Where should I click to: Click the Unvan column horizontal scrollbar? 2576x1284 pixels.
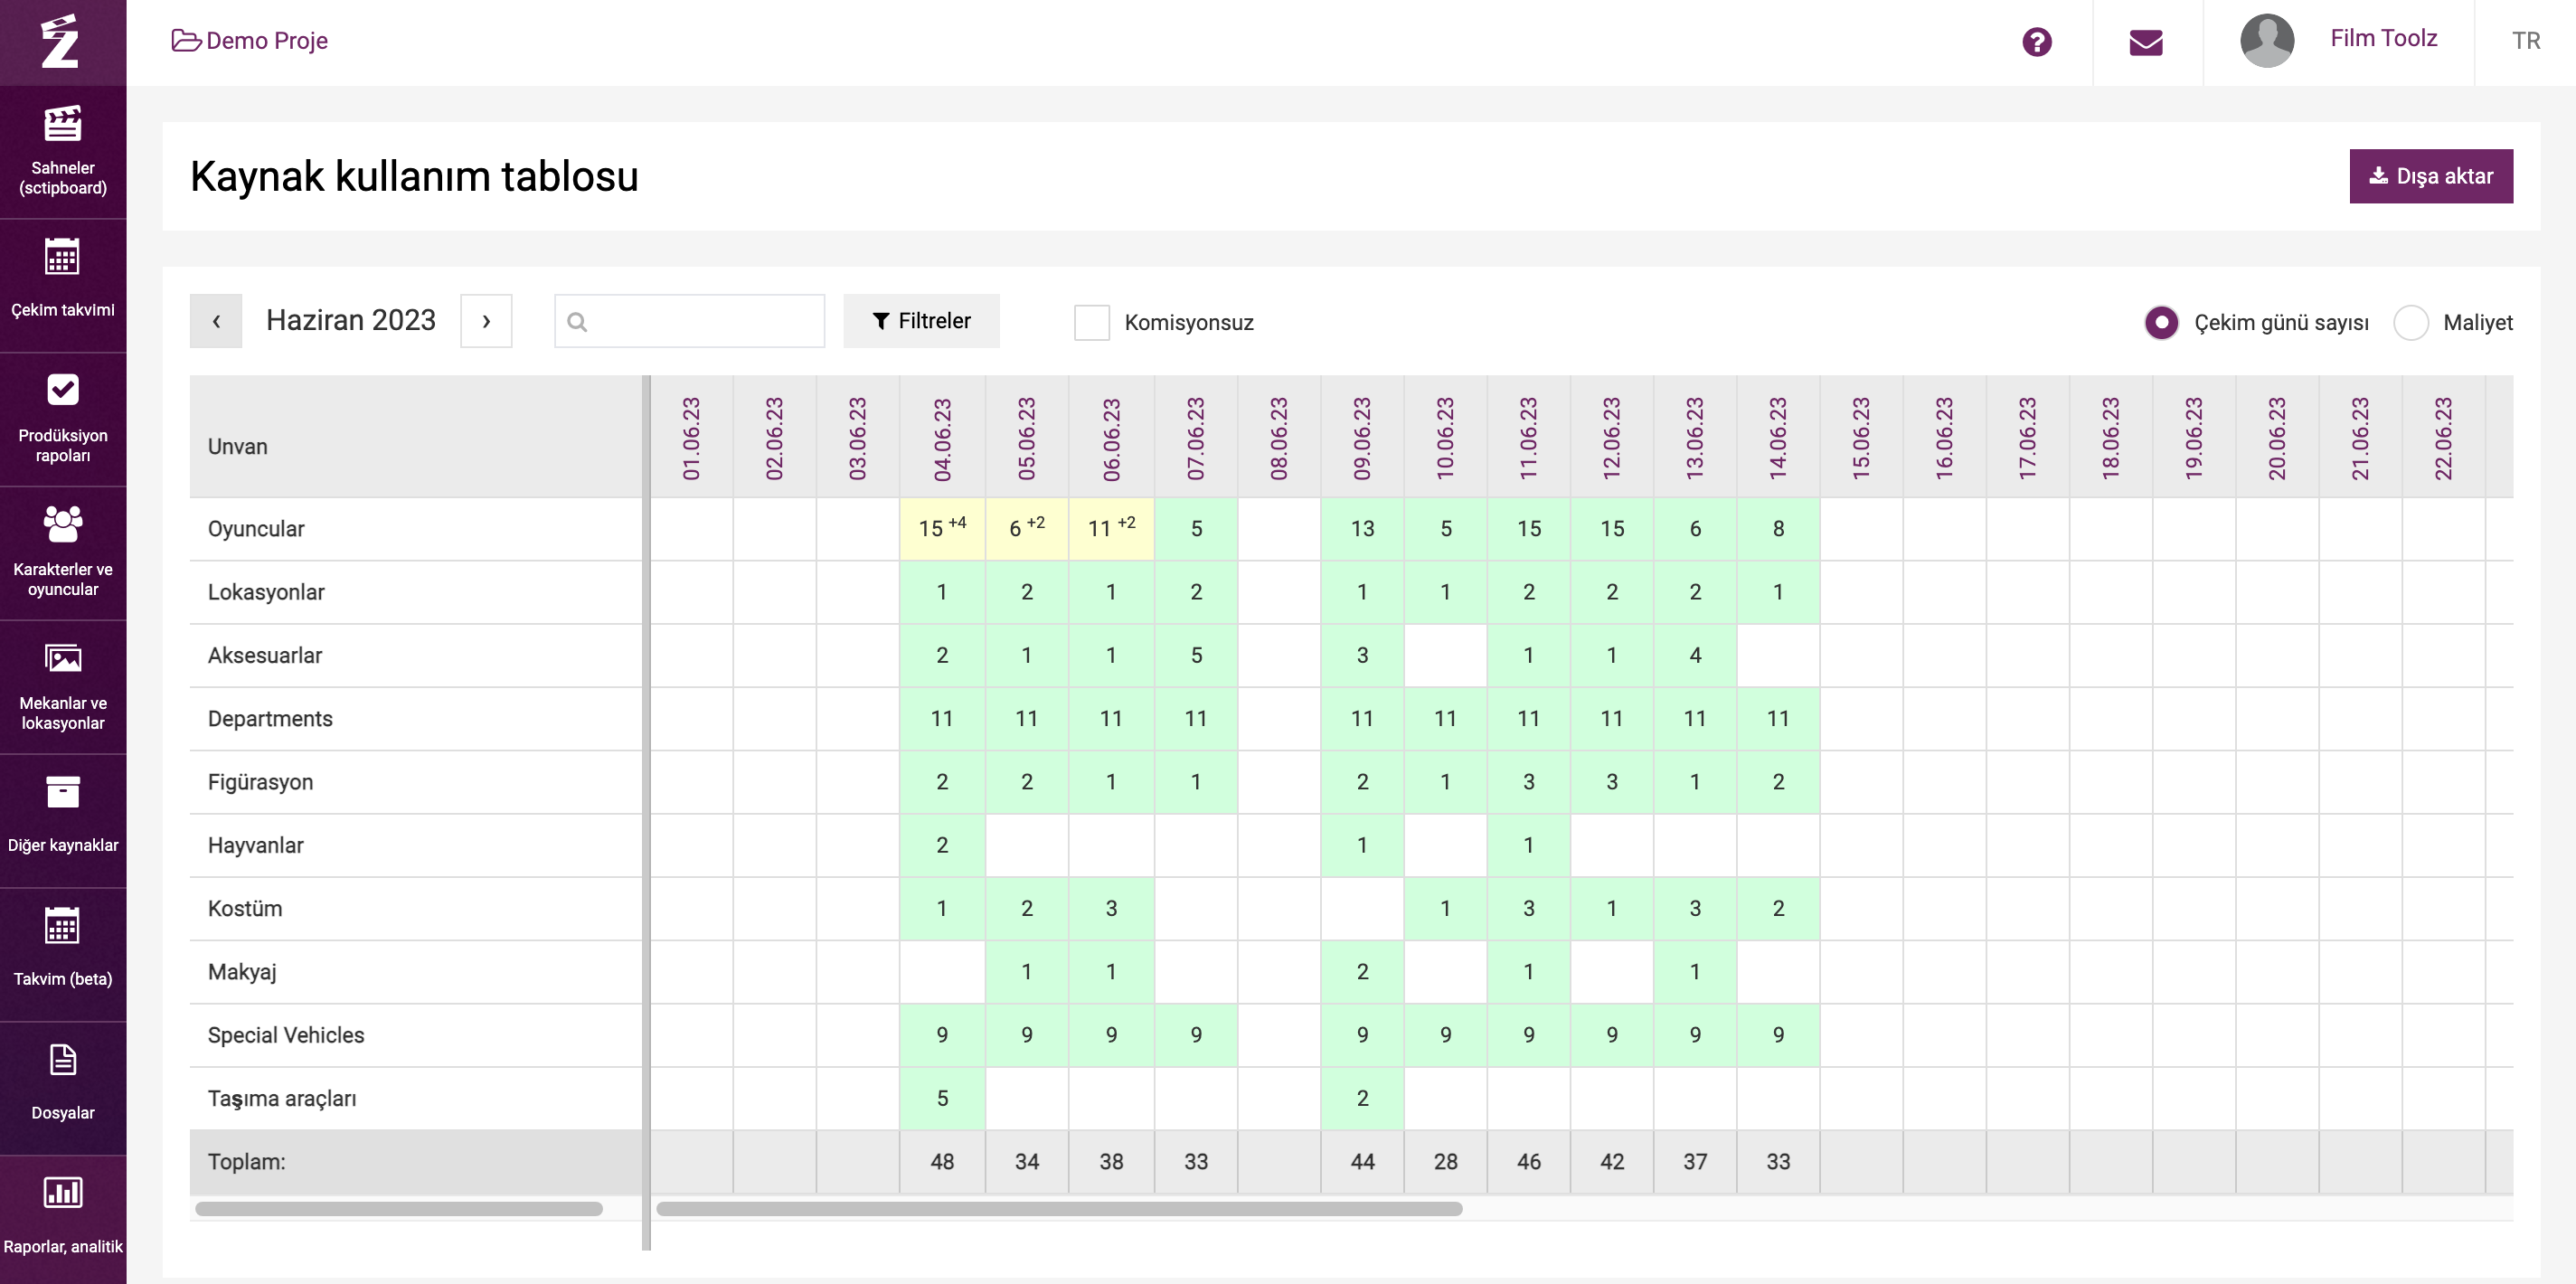click(399, 1208)
